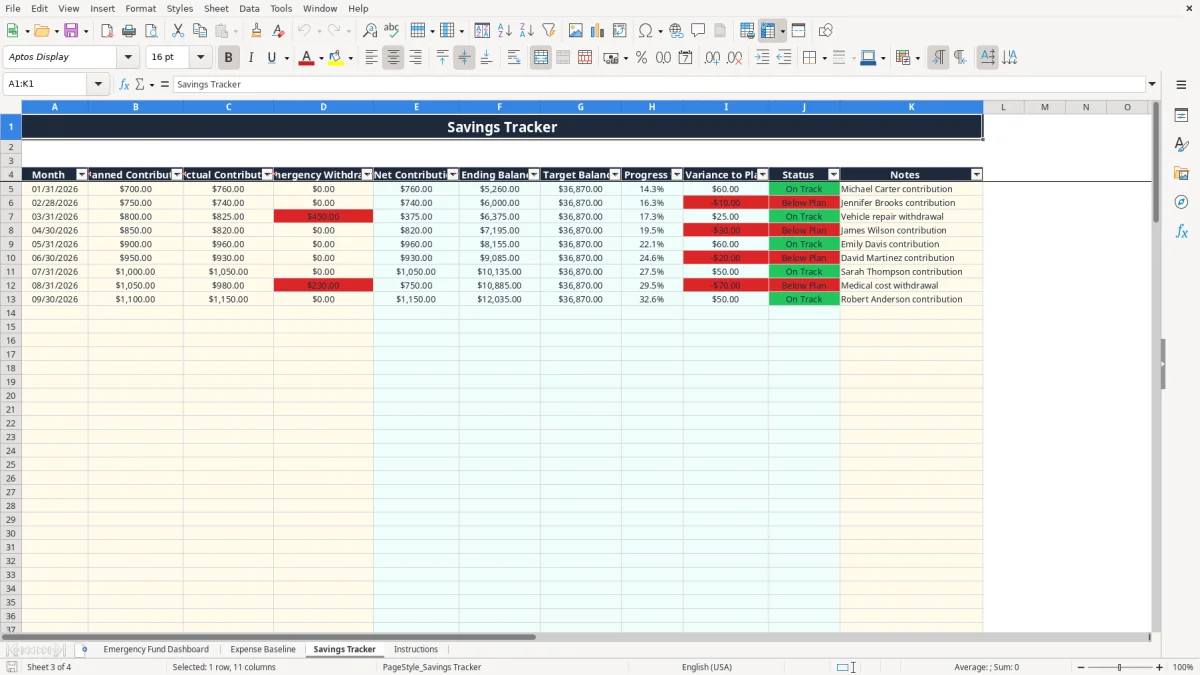1200x675 pixels.
Task: Insert Comment speech bubble icon
Action: click(x=698, y=31)
